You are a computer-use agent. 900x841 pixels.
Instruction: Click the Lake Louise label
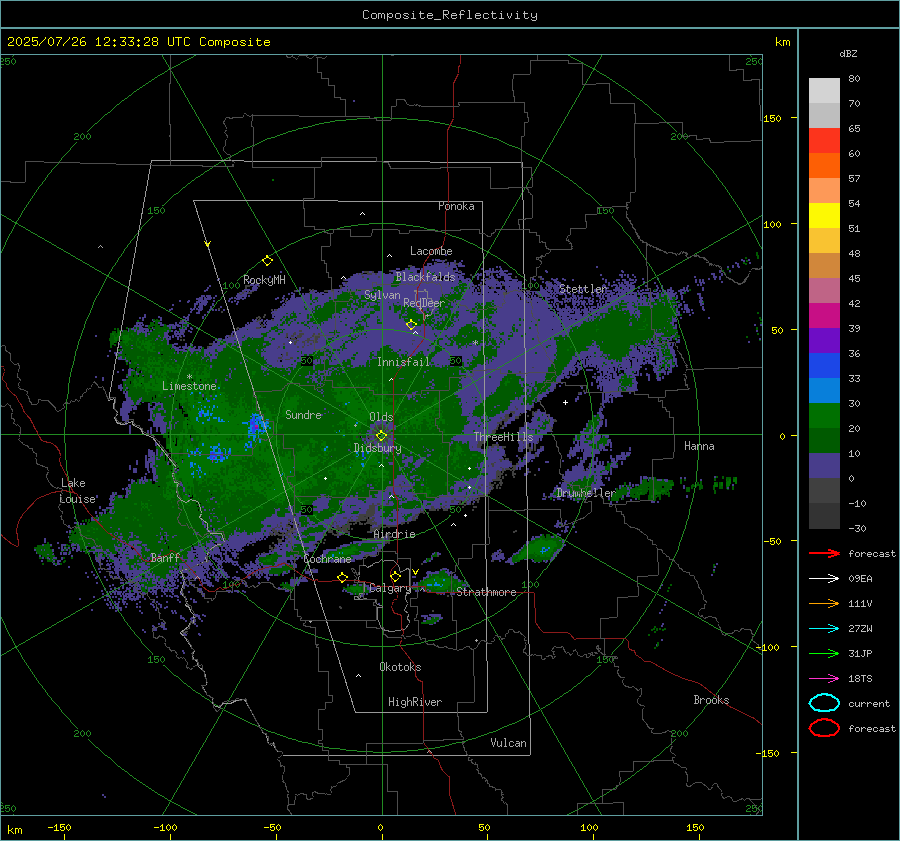(77, 491)
